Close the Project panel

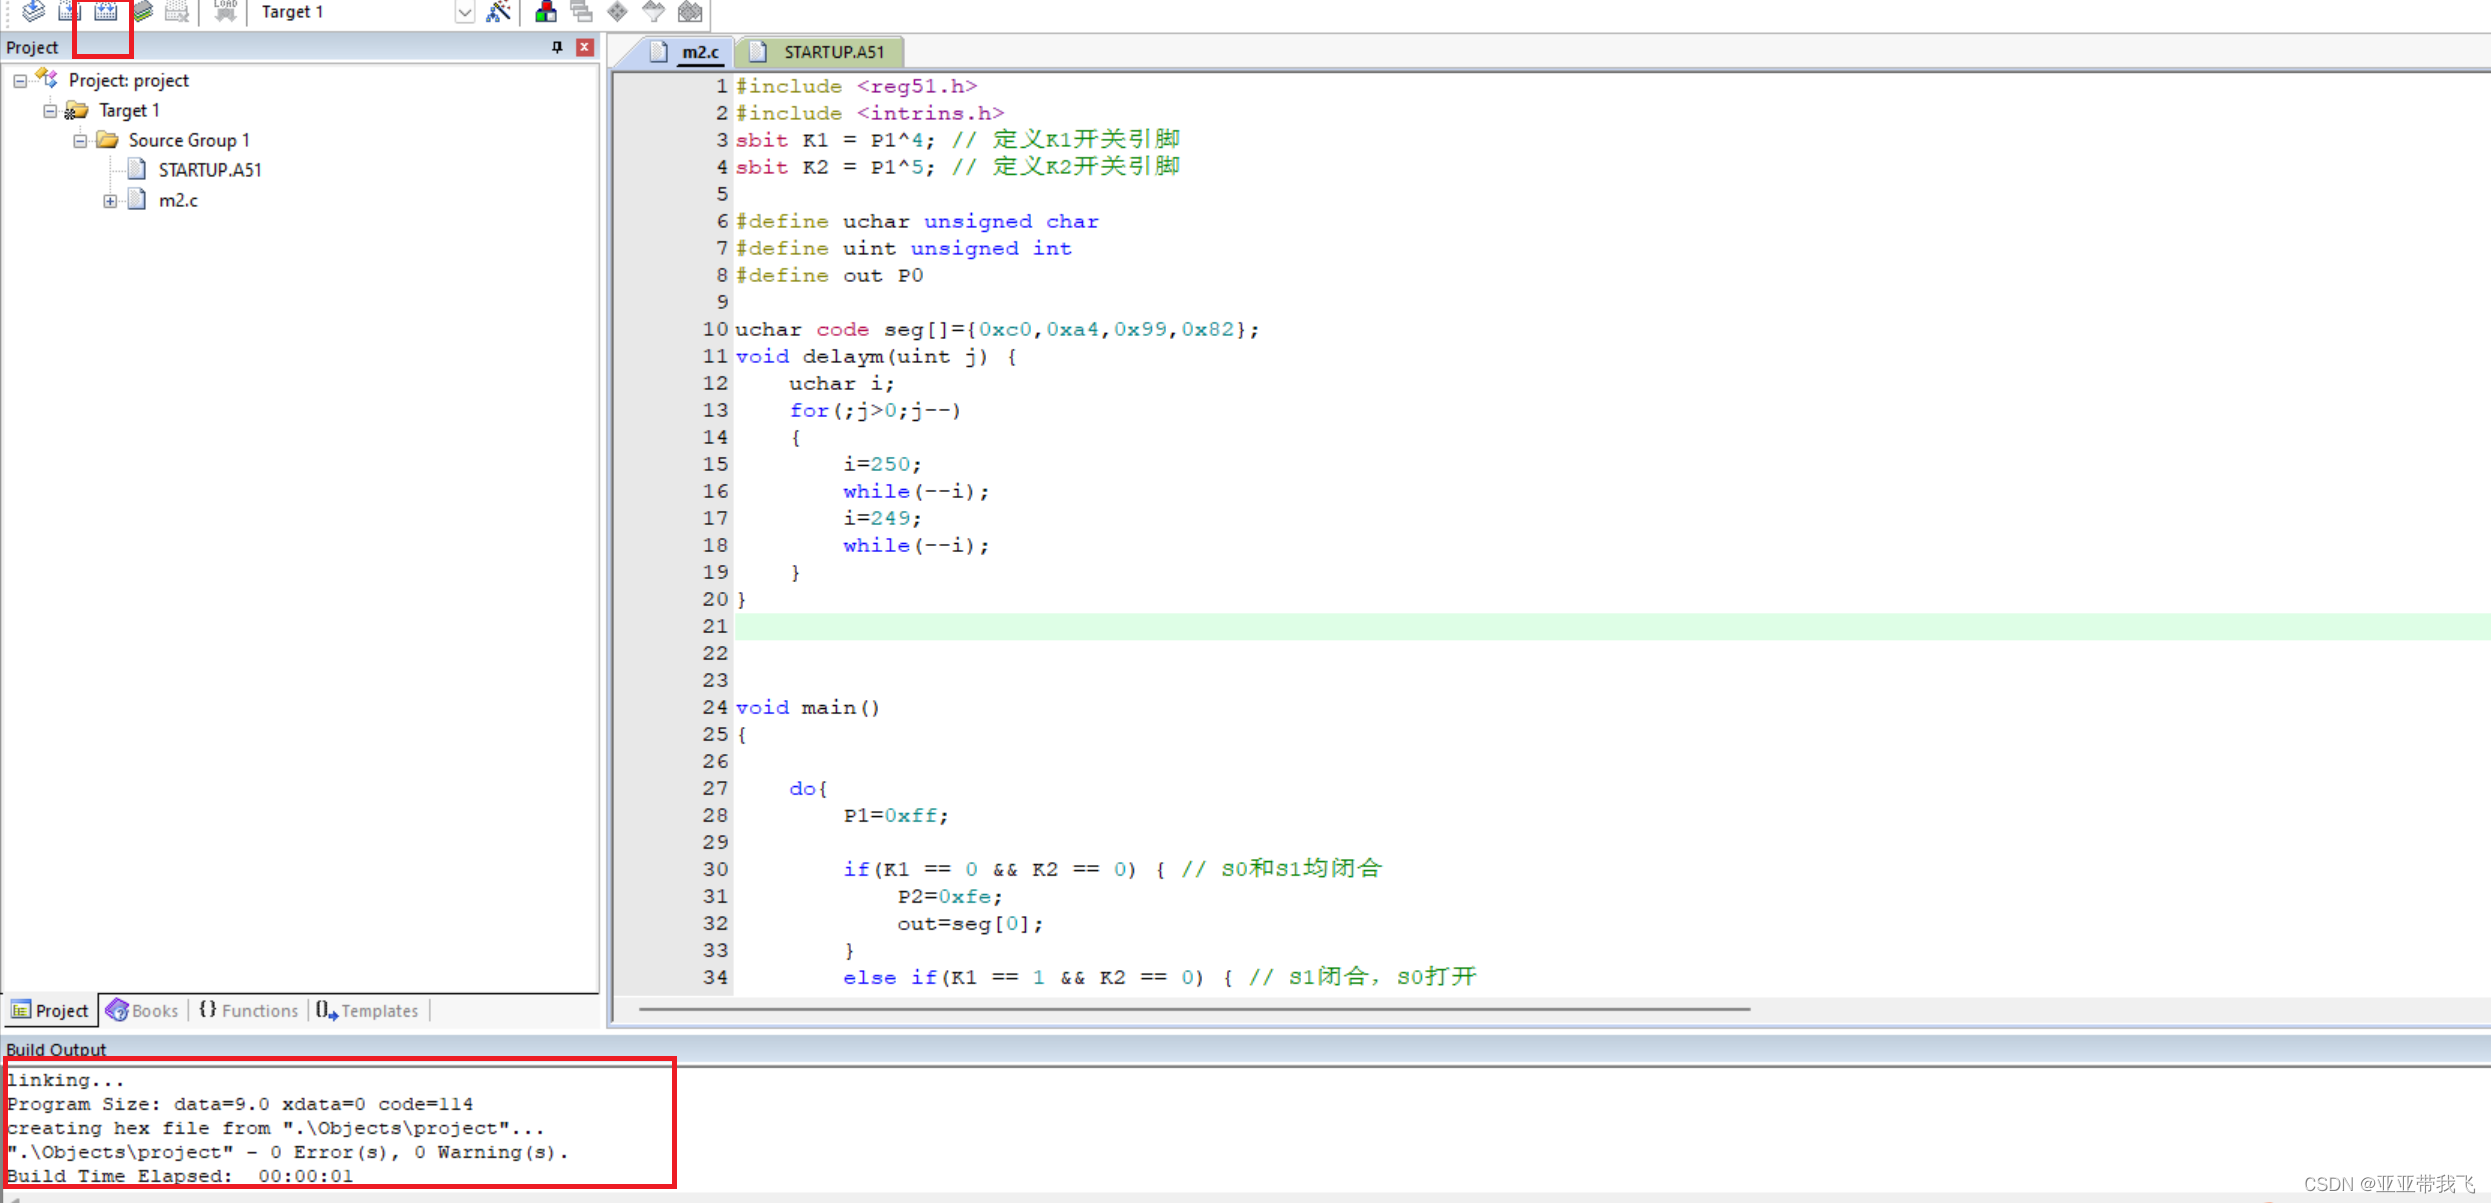585,47
